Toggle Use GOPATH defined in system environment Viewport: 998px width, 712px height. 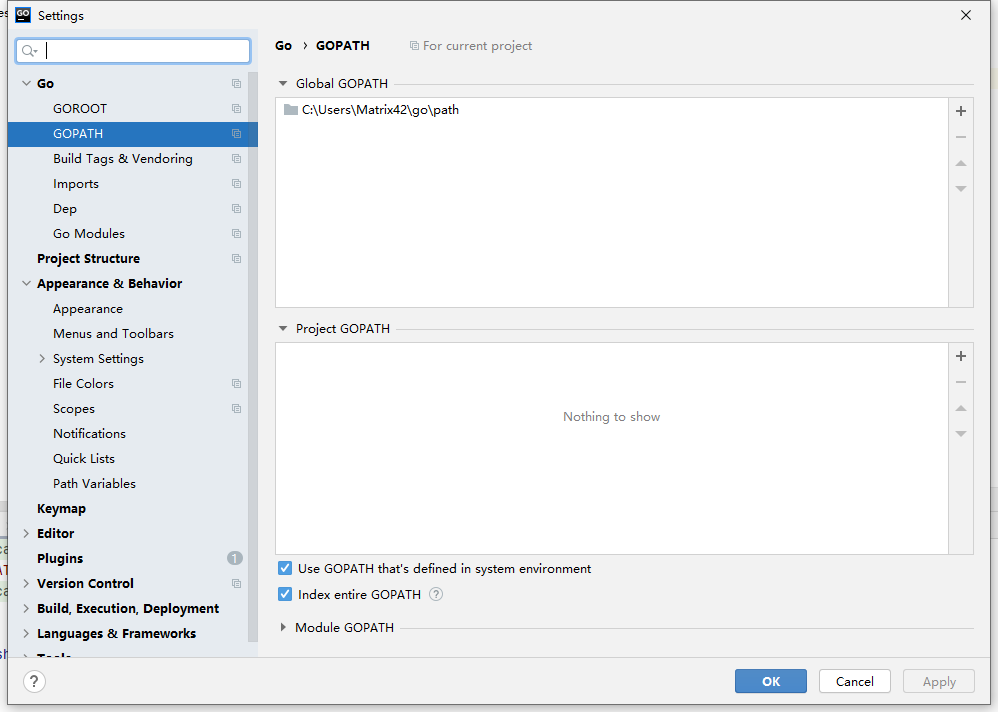point(285,568)
